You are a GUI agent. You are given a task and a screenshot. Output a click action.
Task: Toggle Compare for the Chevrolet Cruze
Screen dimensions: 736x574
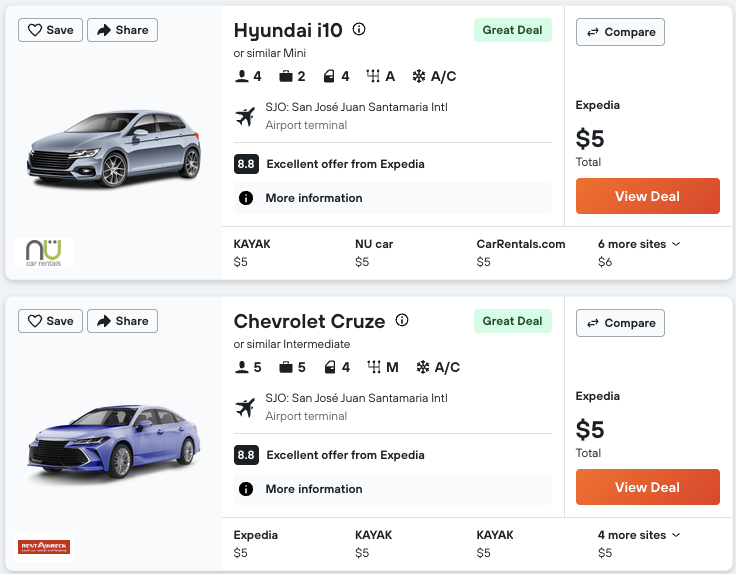tap(620, 323)
